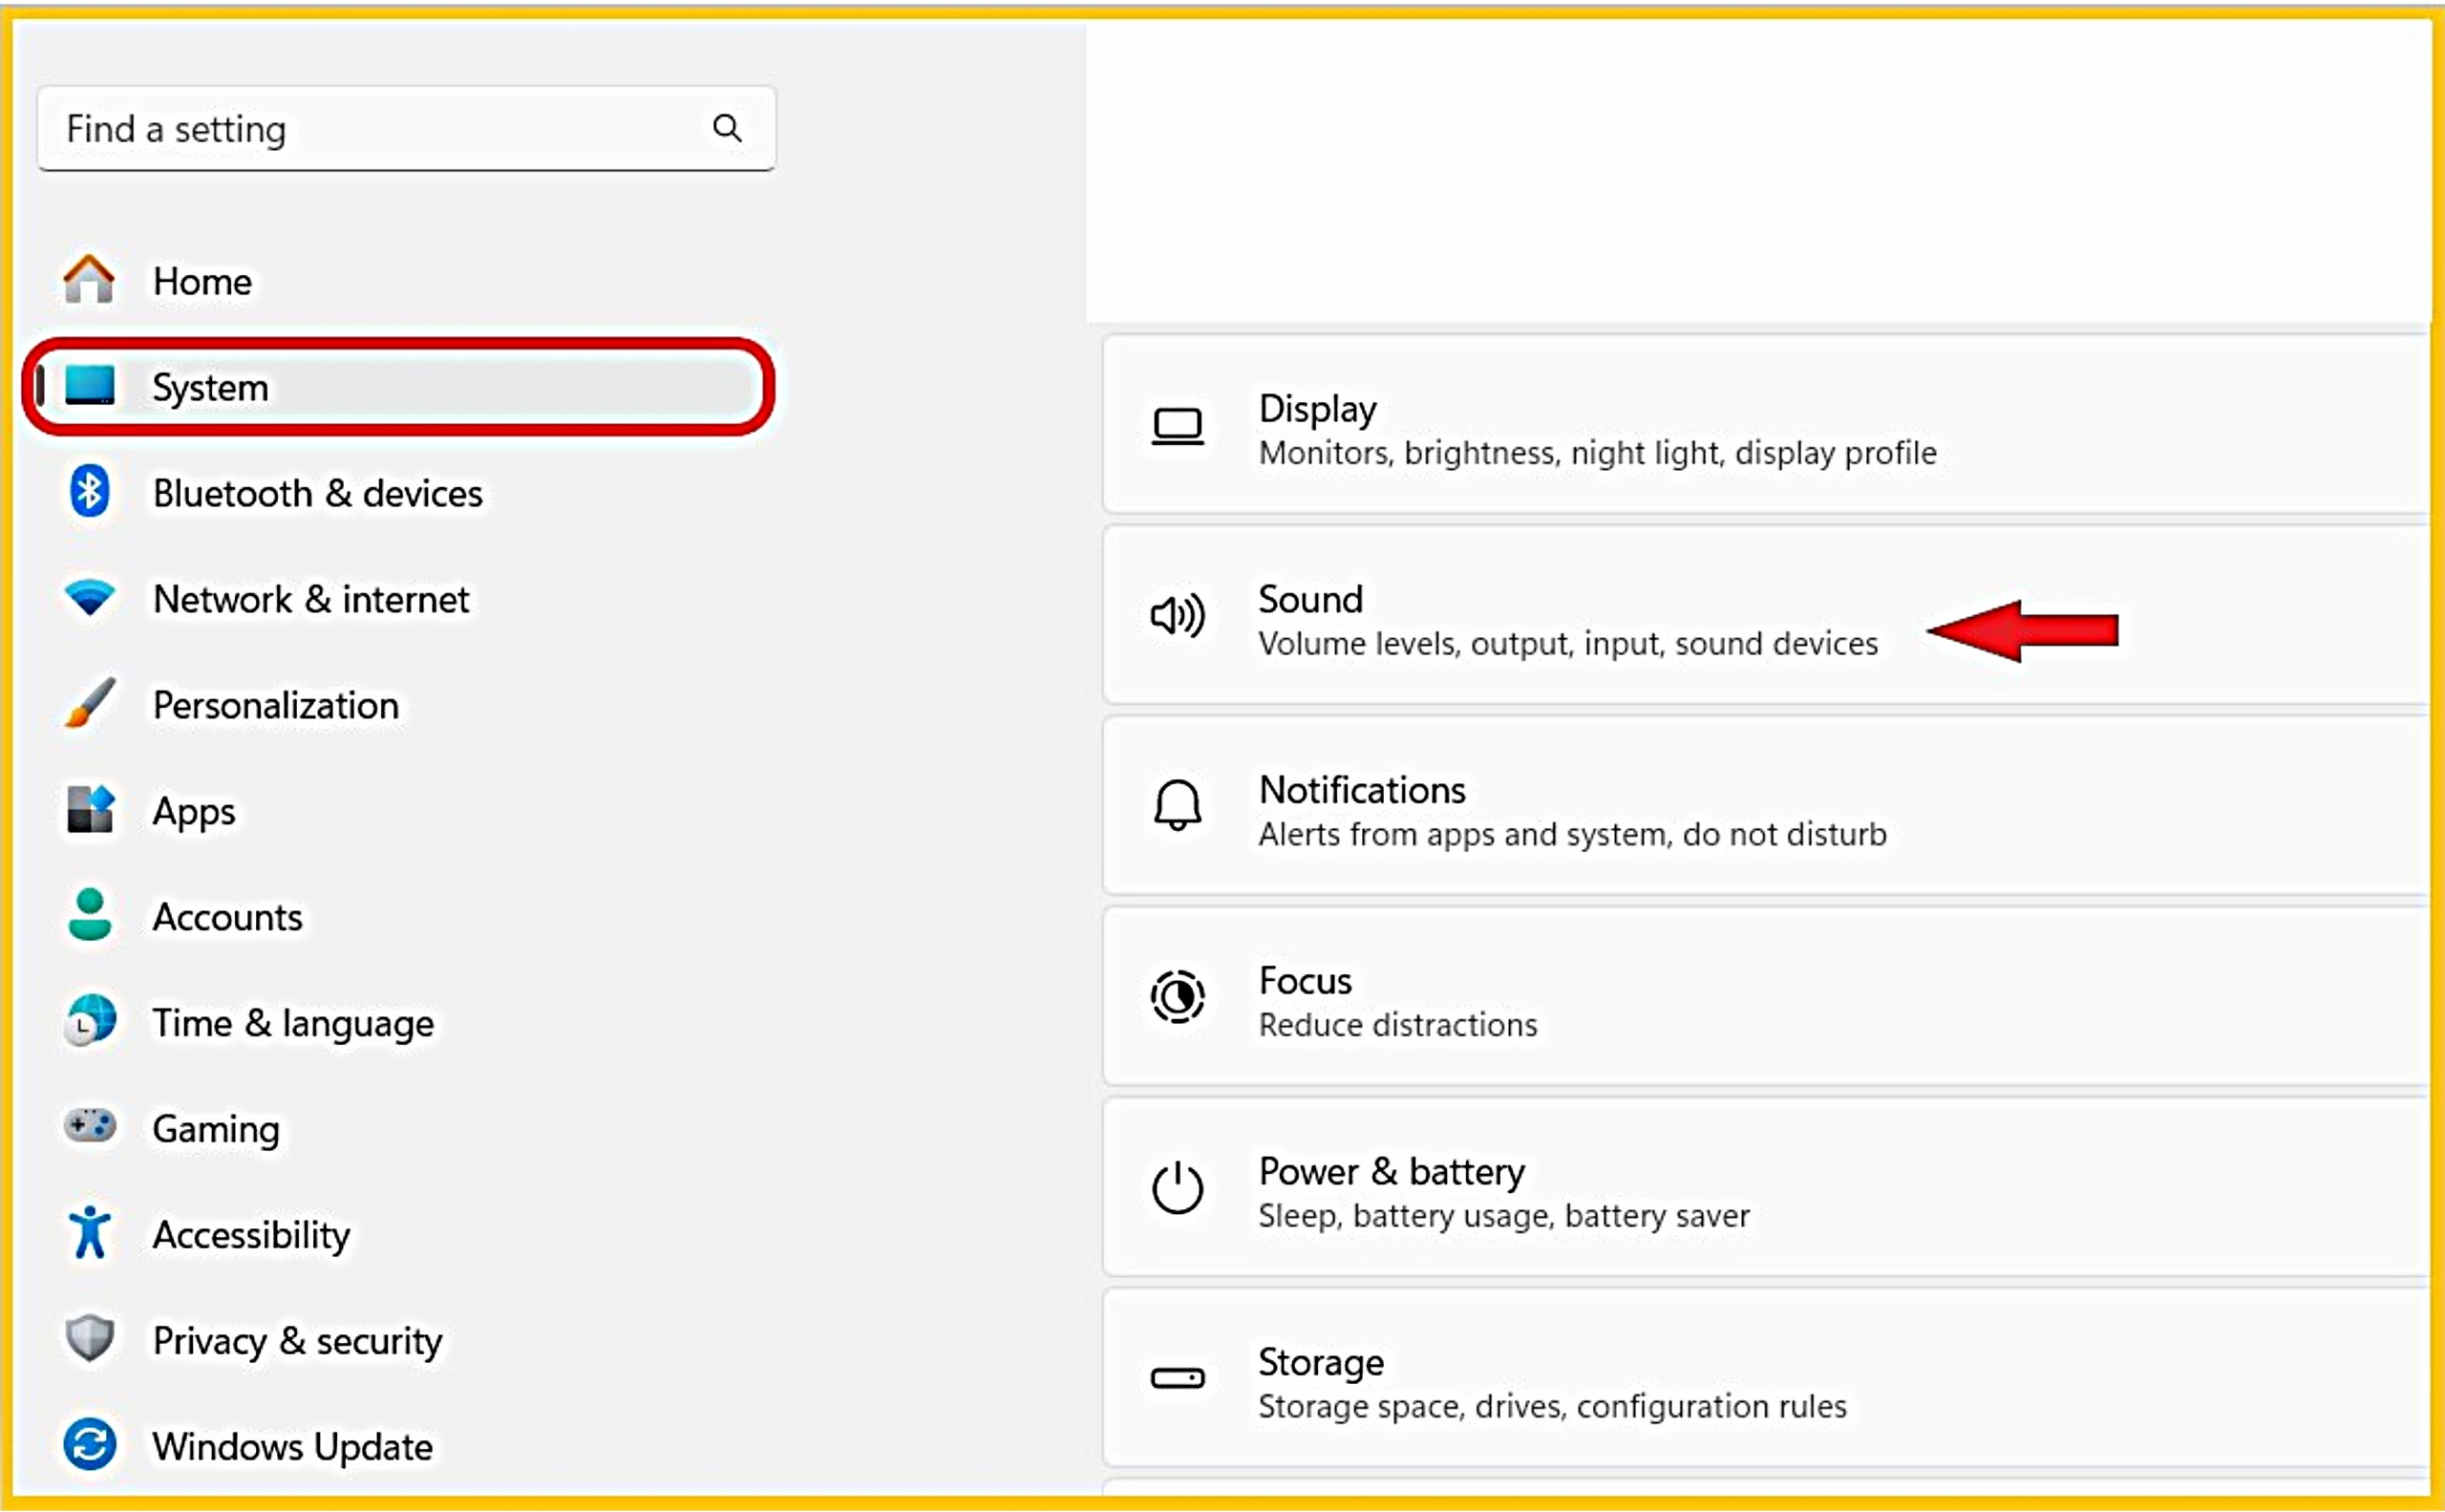
Task: Click the Privacy shield icon
Action: click(x=89, y=1339)
